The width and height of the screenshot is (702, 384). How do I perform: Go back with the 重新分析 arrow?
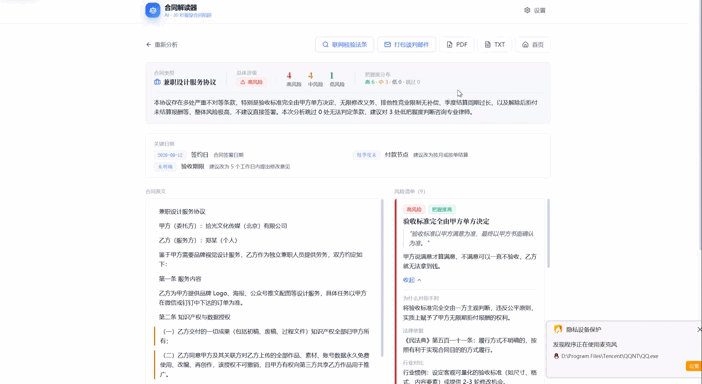point(149,45)
